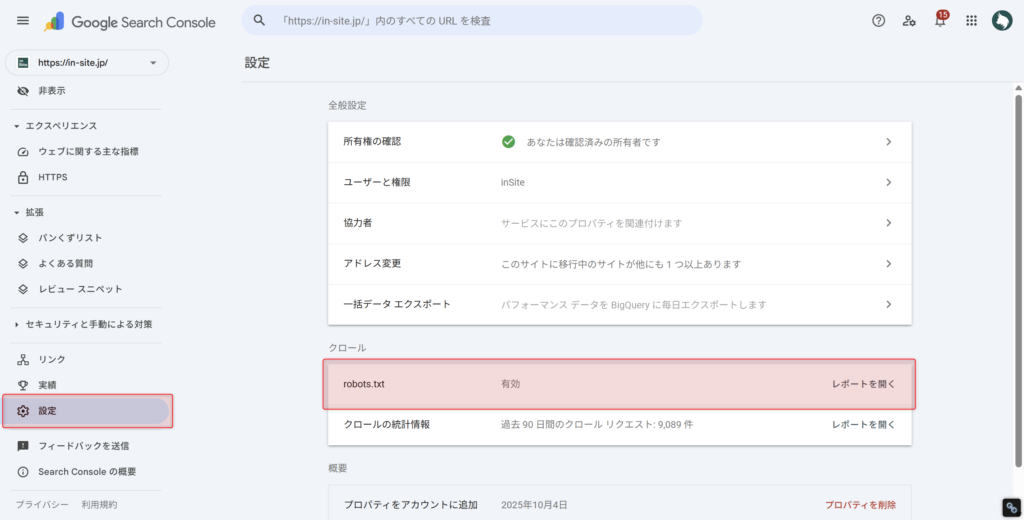Click the speedometer icon for core web vitals
The width and height of the screenshot is (1024, 520).
[23, 152]
